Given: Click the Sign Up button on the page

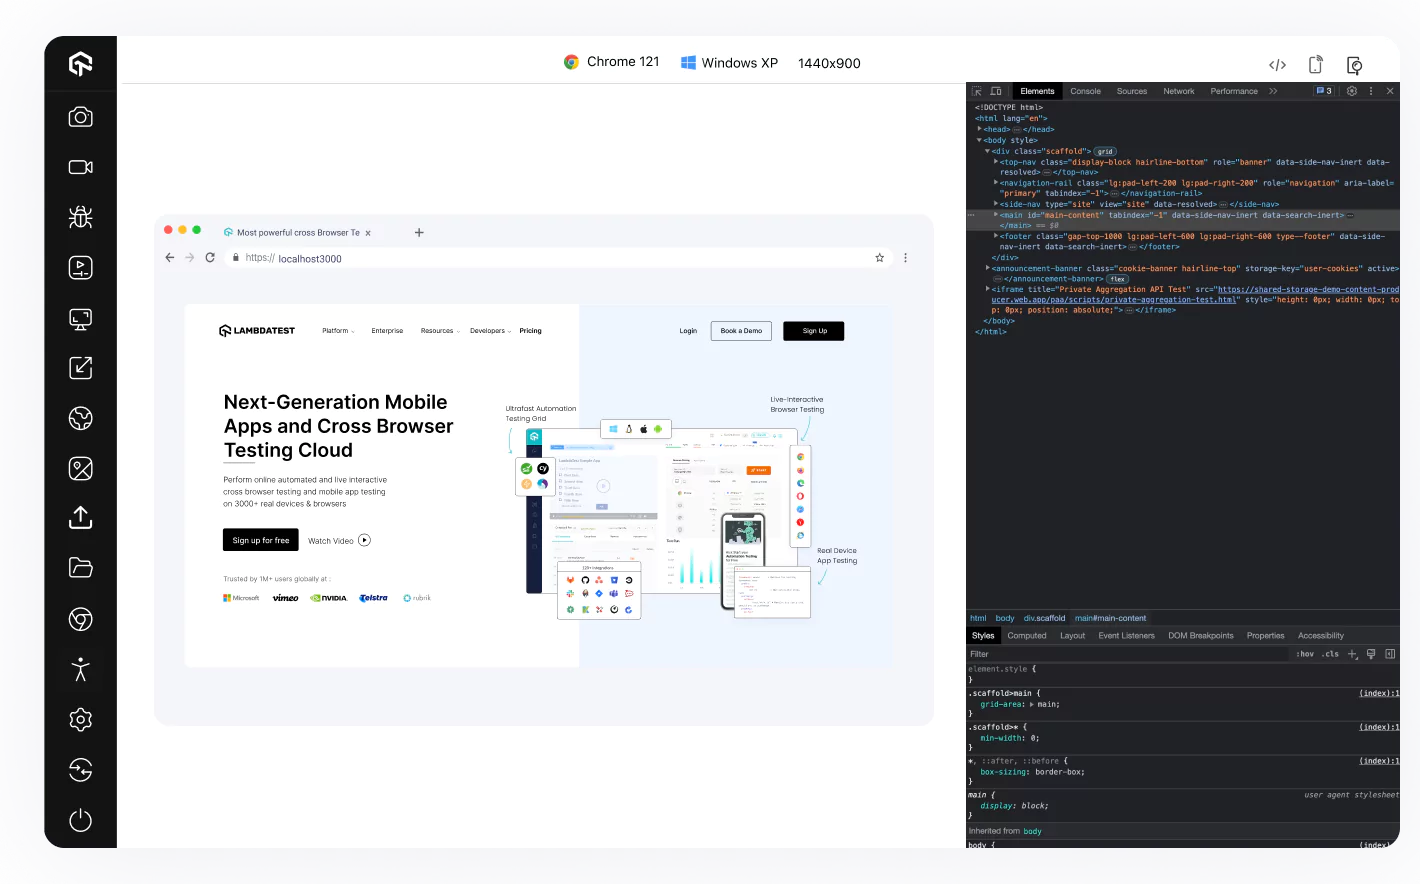Looking at the screenshot, I should coord(813,330).
